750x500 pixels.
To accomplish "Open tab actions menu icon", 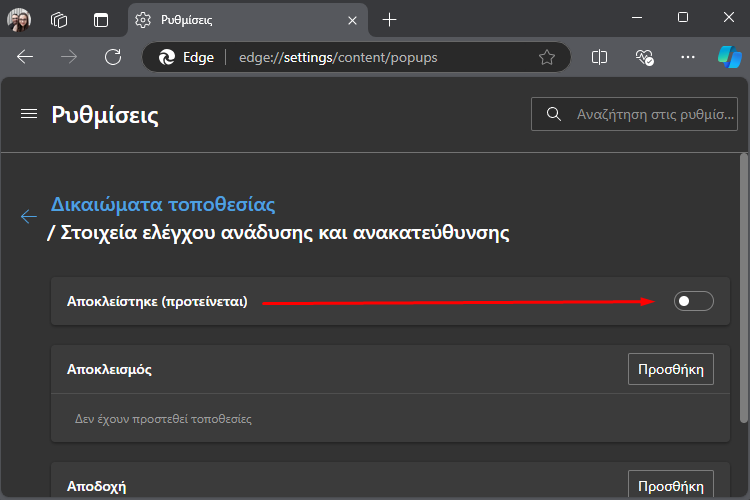I will (101, 20).
